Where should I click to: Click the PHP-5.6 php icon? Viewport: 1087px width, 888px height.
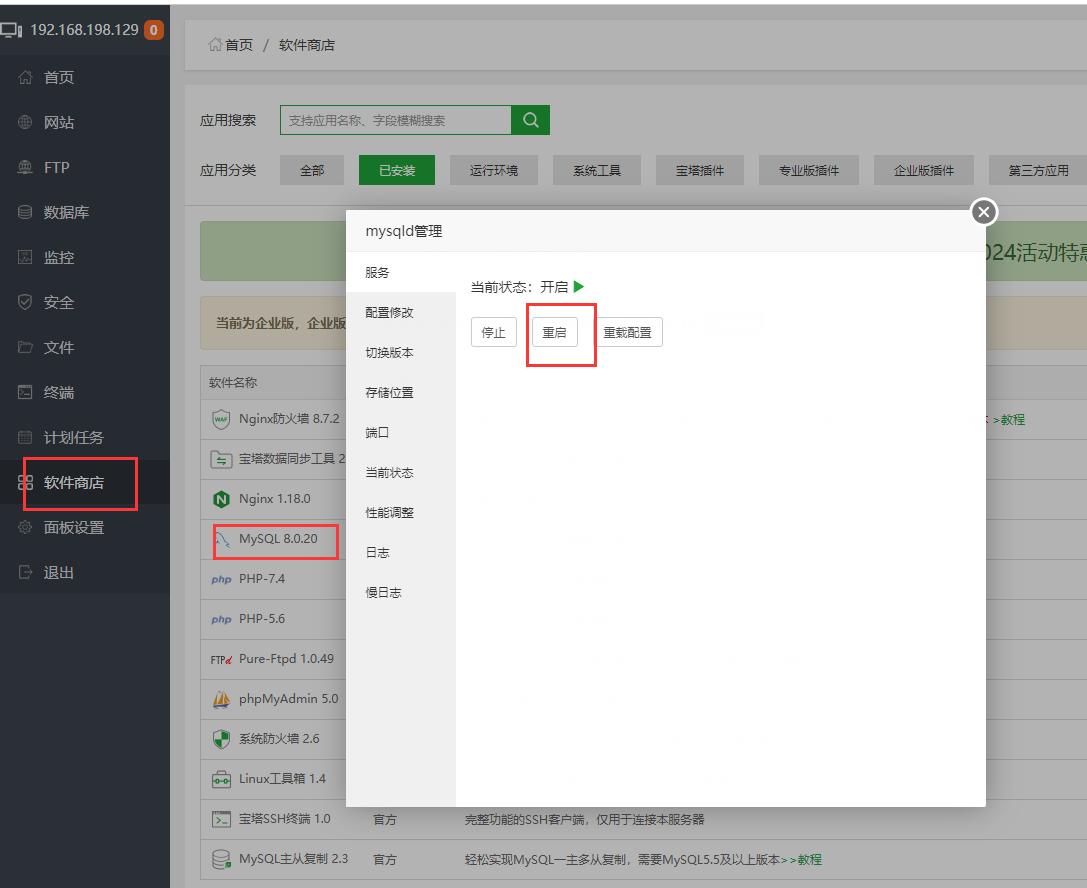tap(221, 620)
